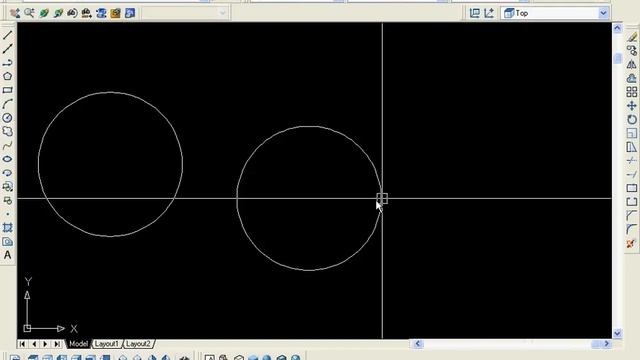Select the Offset tool
The image size is (640, 360).
click(632, 78)
